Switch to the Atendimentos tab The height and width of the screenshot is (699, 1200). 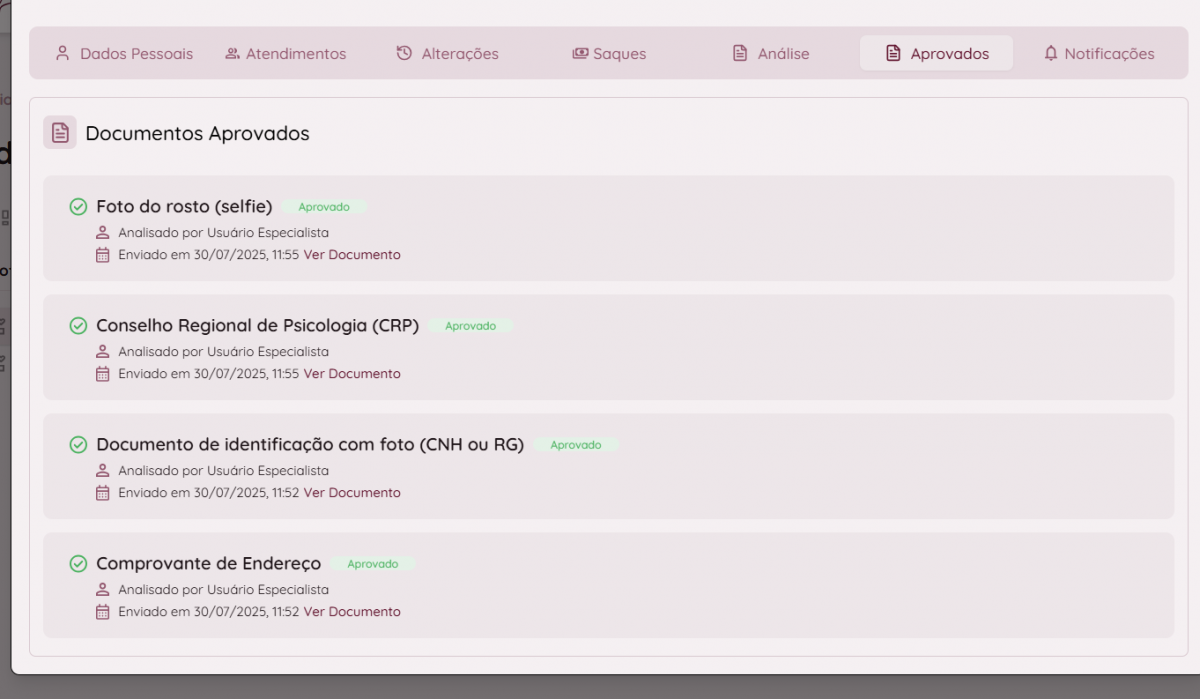[286, 54]
